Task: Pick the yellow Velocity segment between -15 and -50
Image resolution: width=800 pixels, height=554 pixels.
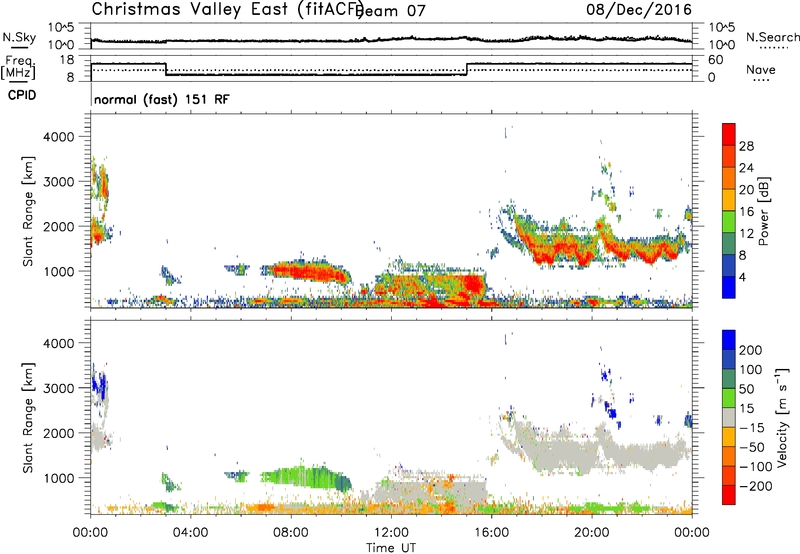Action: tap(729, 437)
